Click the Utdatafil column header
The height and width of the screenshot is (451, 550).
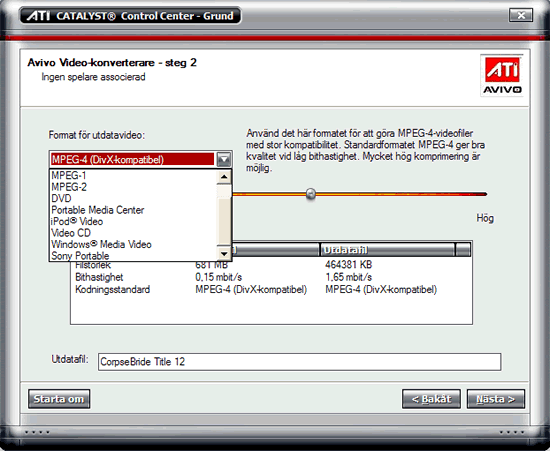tap(387, 250)
